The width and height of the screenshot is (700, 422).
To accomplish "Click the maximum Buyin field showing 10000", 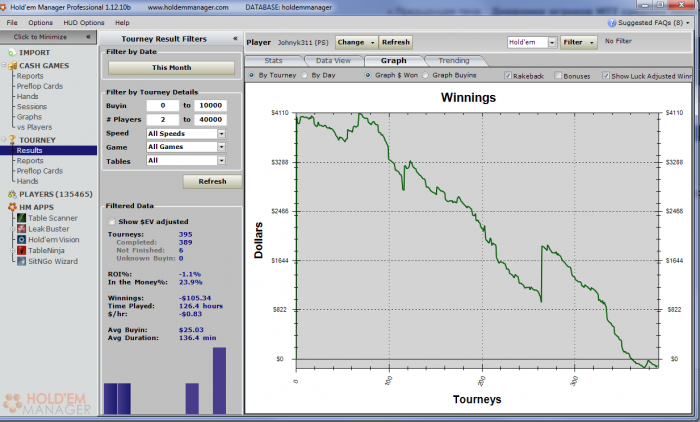I will [x=210, y=106].
